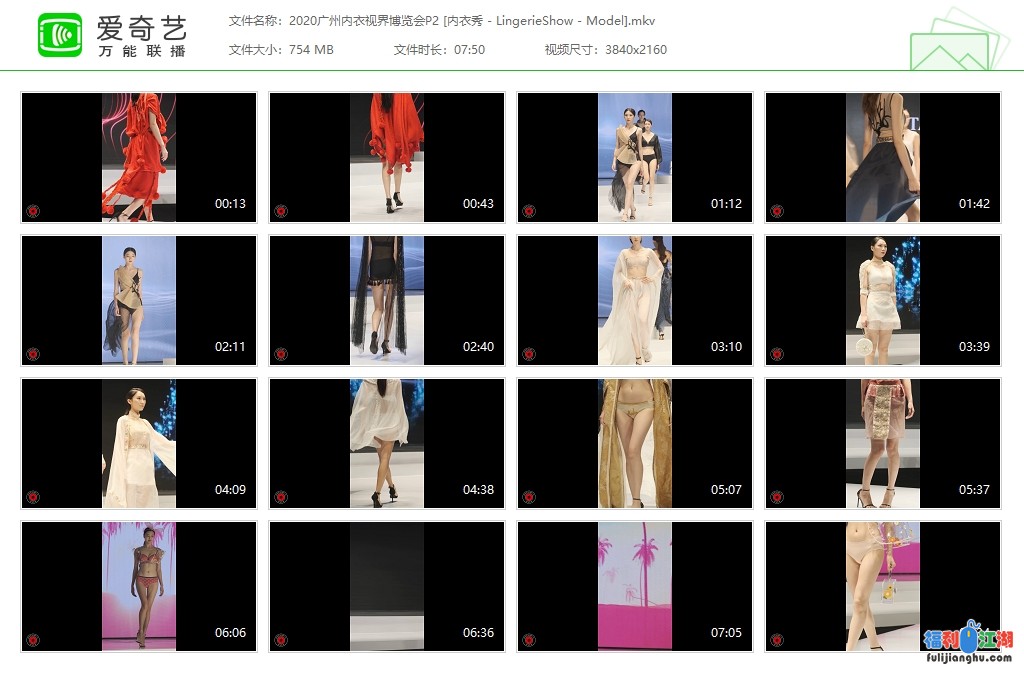This screenshot has height=673, width=1024.
Task: Click the red watermark badge in the 06:36 thumbnail
Action: point(281,640)
